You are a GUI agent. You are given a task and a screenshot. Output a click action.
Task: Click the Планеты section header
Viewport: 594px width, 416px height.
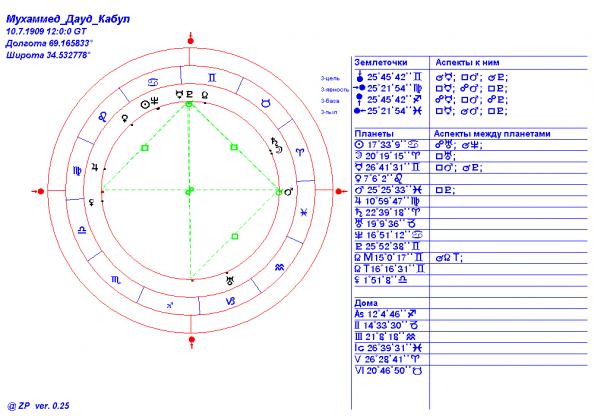(374, 134)
